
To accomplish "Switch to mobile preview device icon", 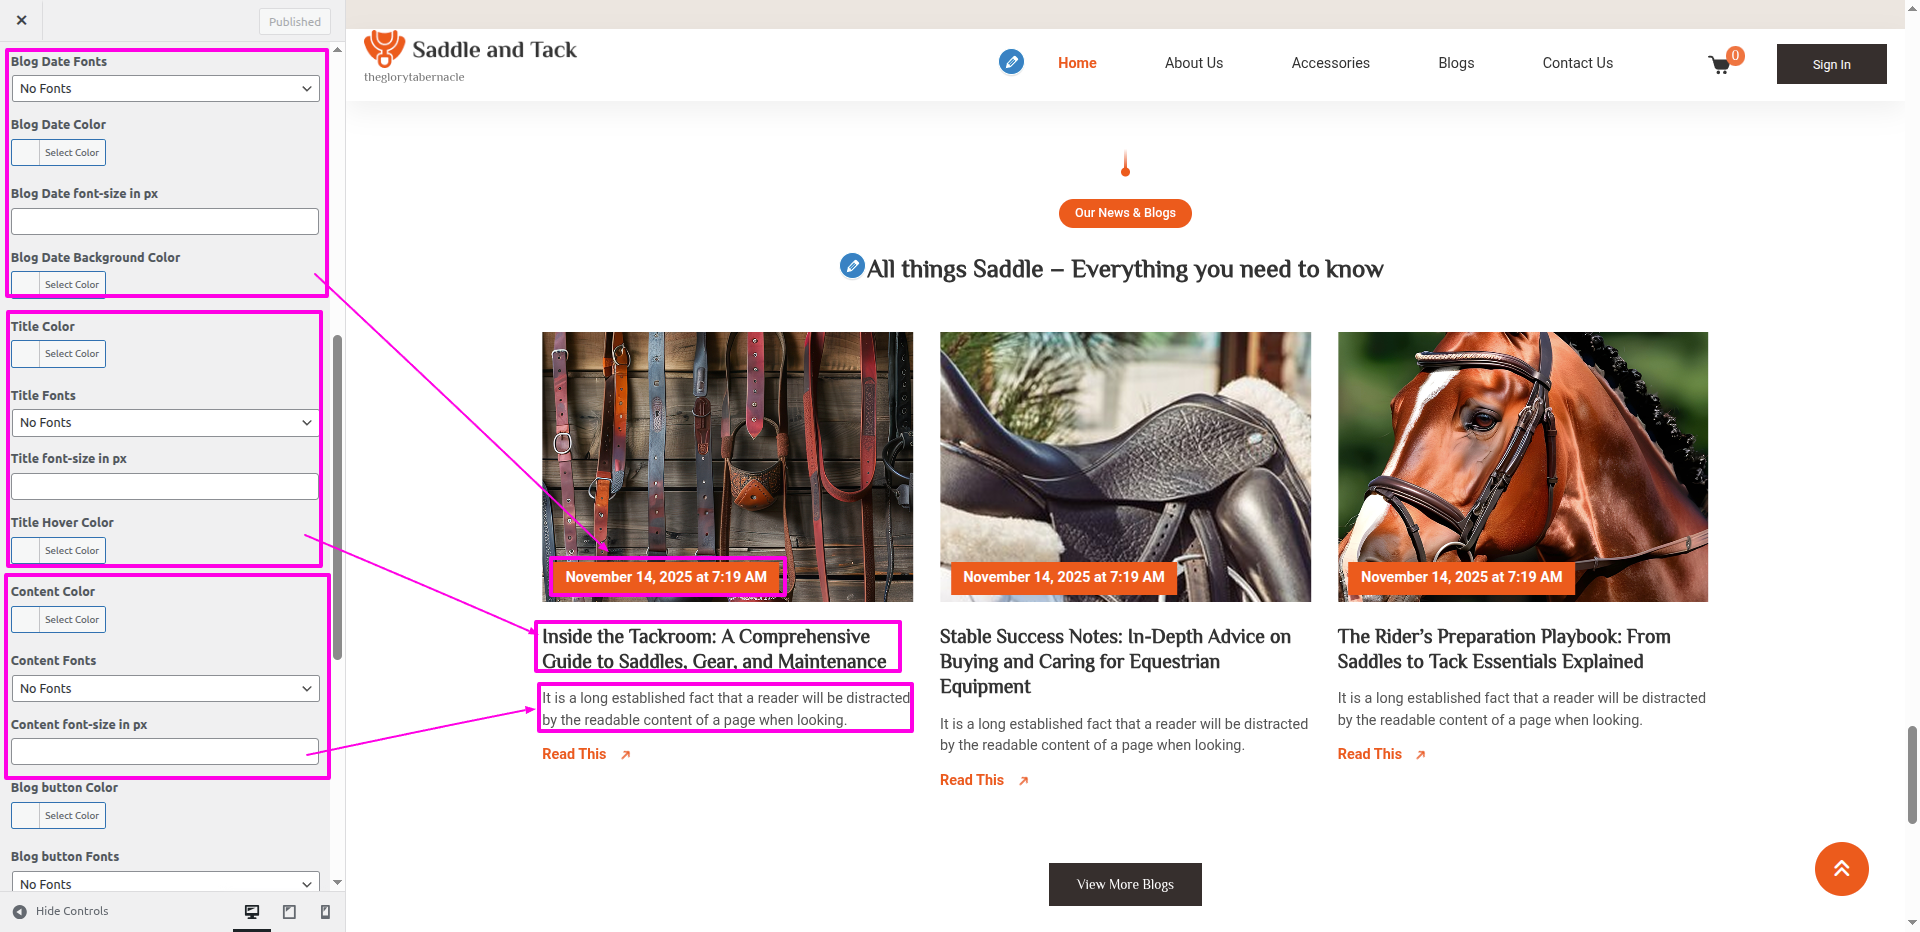I will click(x=325, y=911).
